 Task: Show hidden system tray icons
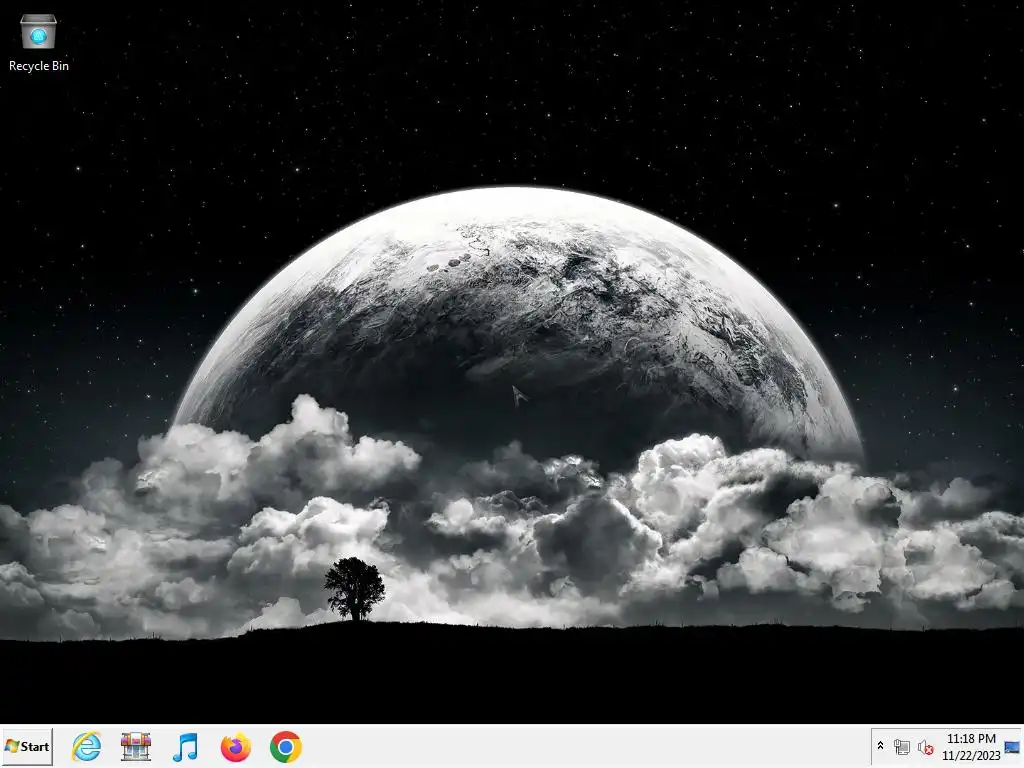[x=880, y=745]
